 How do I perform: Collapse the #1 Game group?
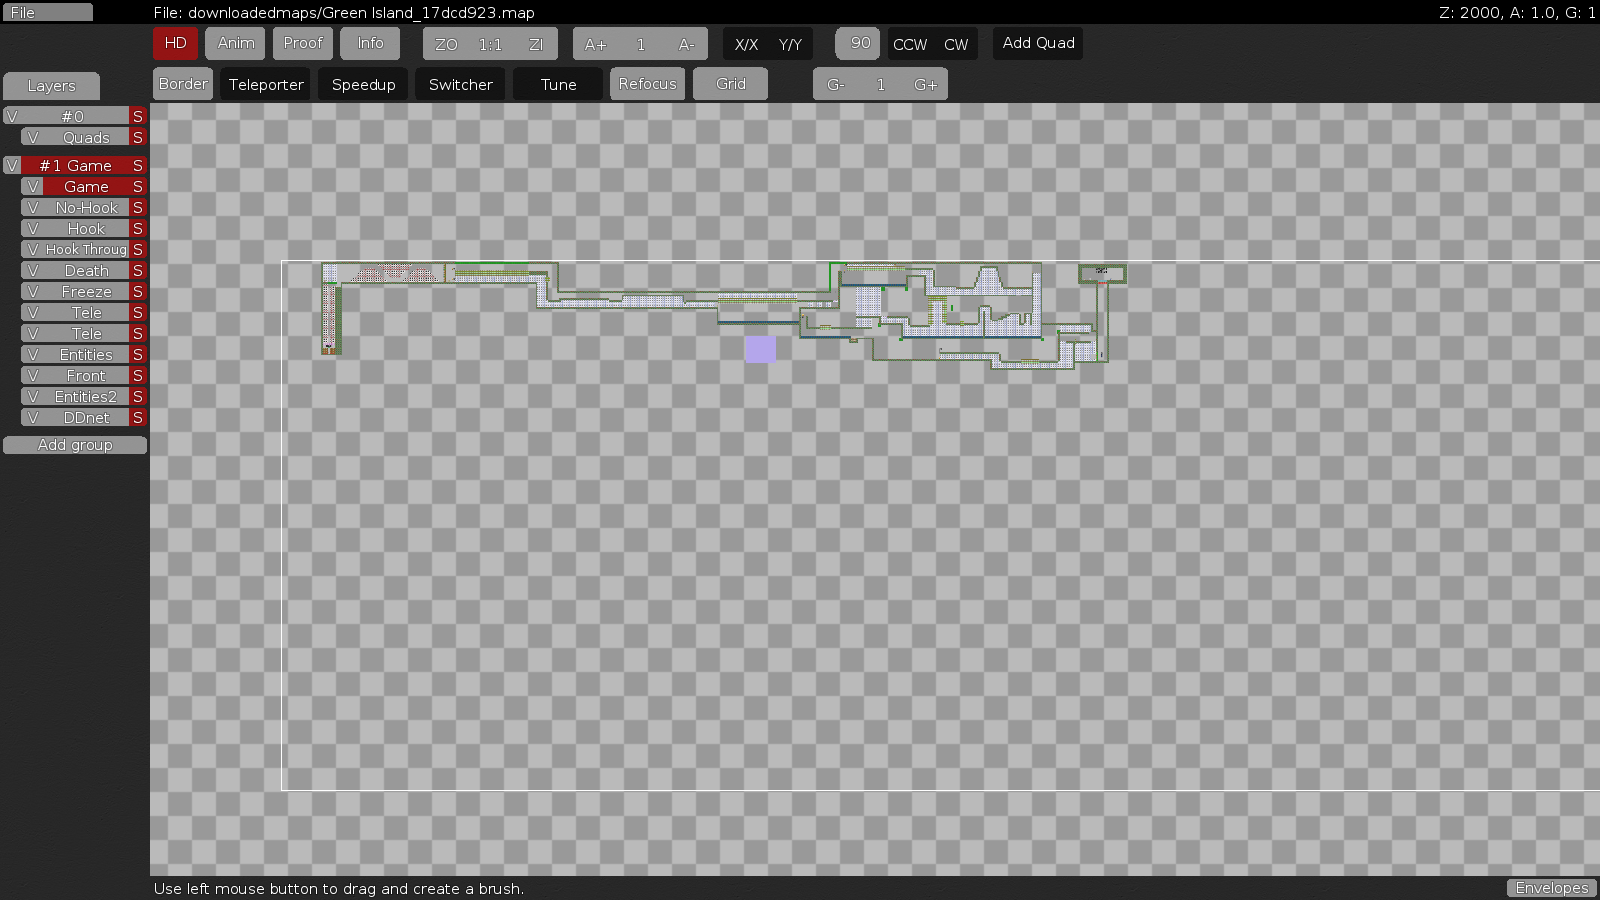tap(12, 165)
